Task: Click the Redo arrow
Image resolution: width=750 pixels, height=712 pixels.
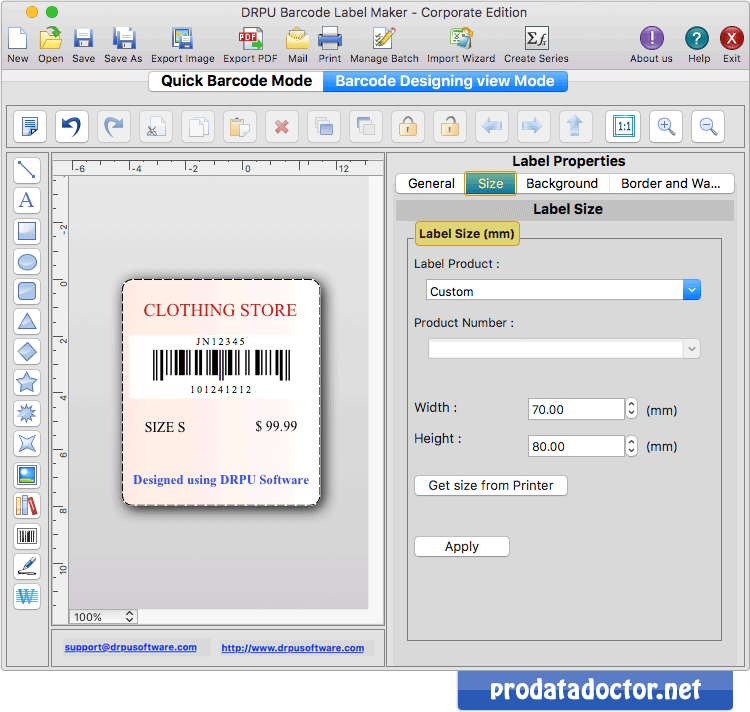Action: [114, 127]
